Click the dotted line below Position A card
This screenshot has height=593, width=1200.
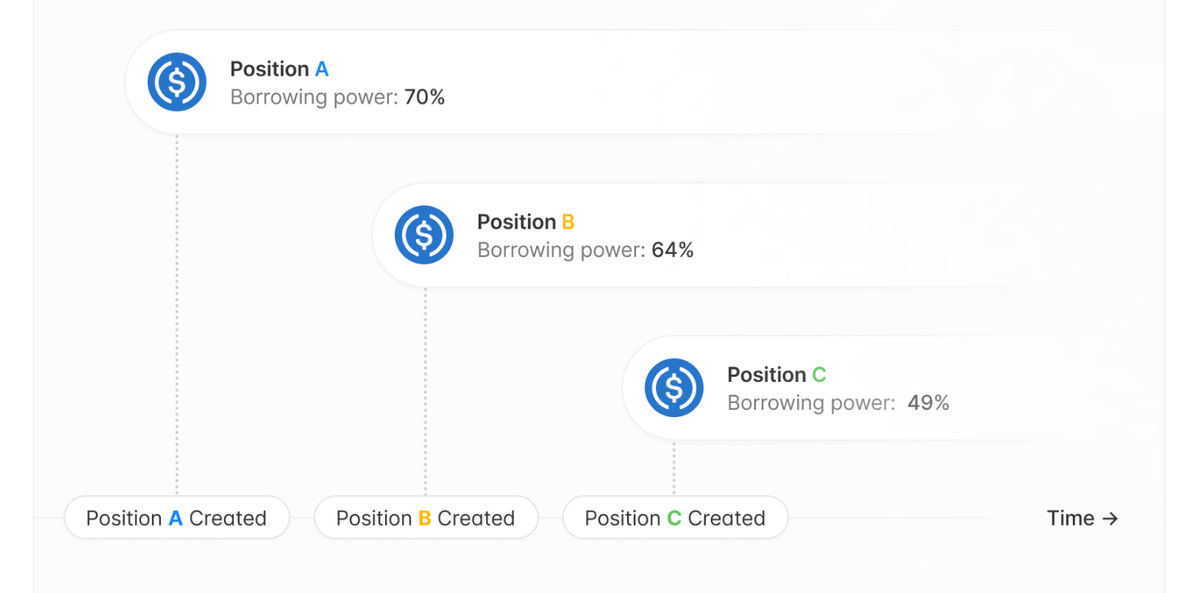tap(177, 310)
